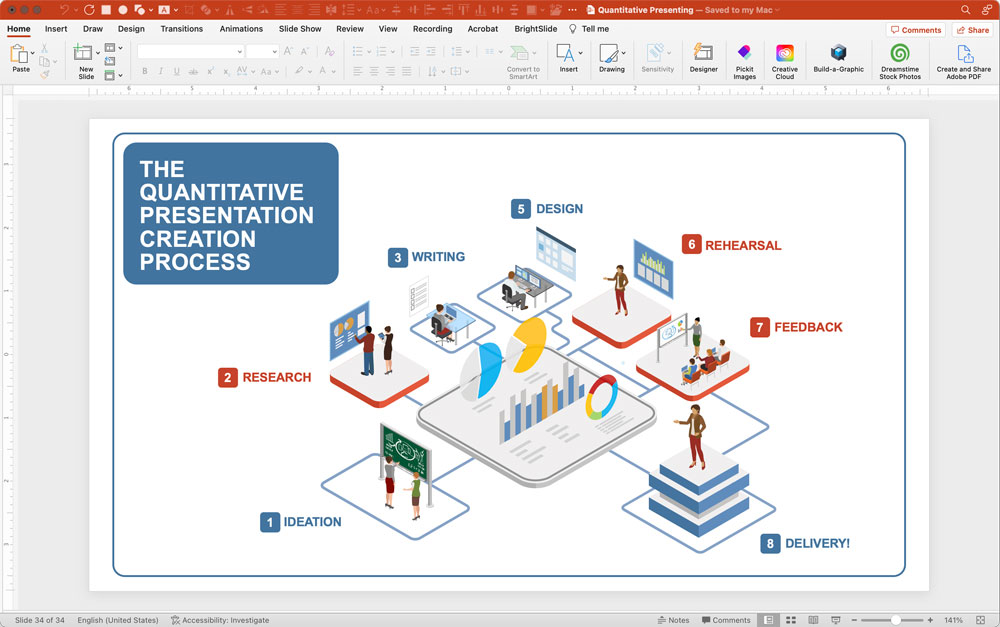Toggle Subscript formatting
Screen dimensions: 1000x627
tap(226, 71)
